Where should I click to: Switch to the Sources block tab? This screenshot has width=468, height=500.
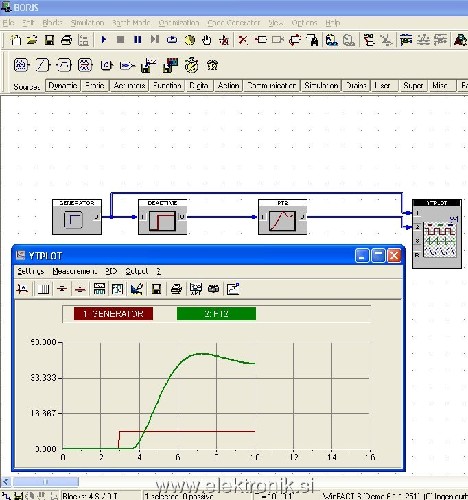26,87
